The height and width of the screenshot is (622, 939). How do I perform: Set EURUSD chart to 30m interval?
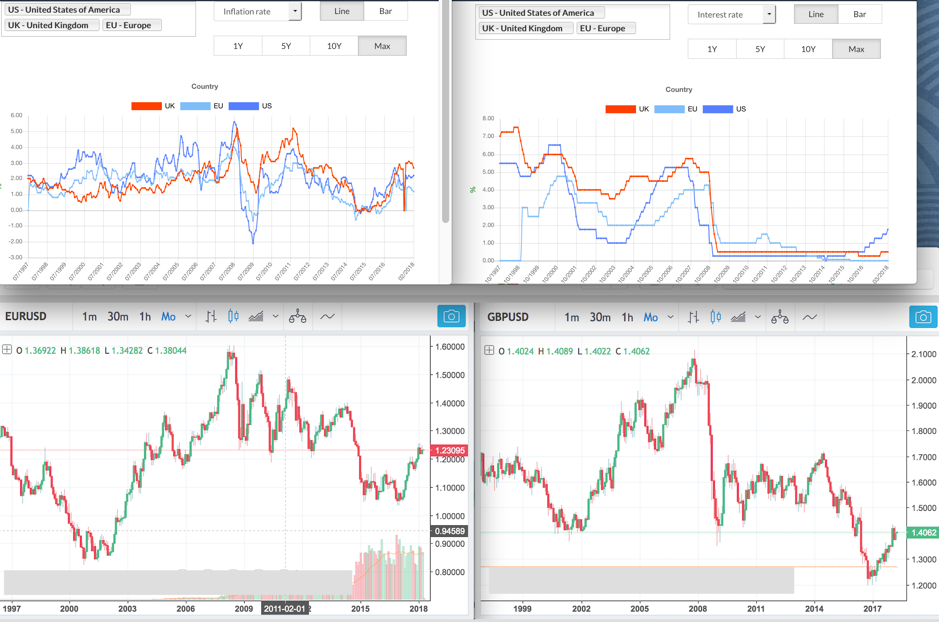tap(118, 317)
